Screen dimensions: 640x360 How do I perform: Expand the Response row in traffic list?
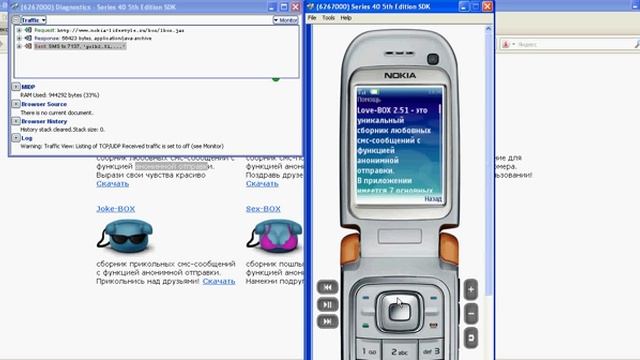click(19, 38)
